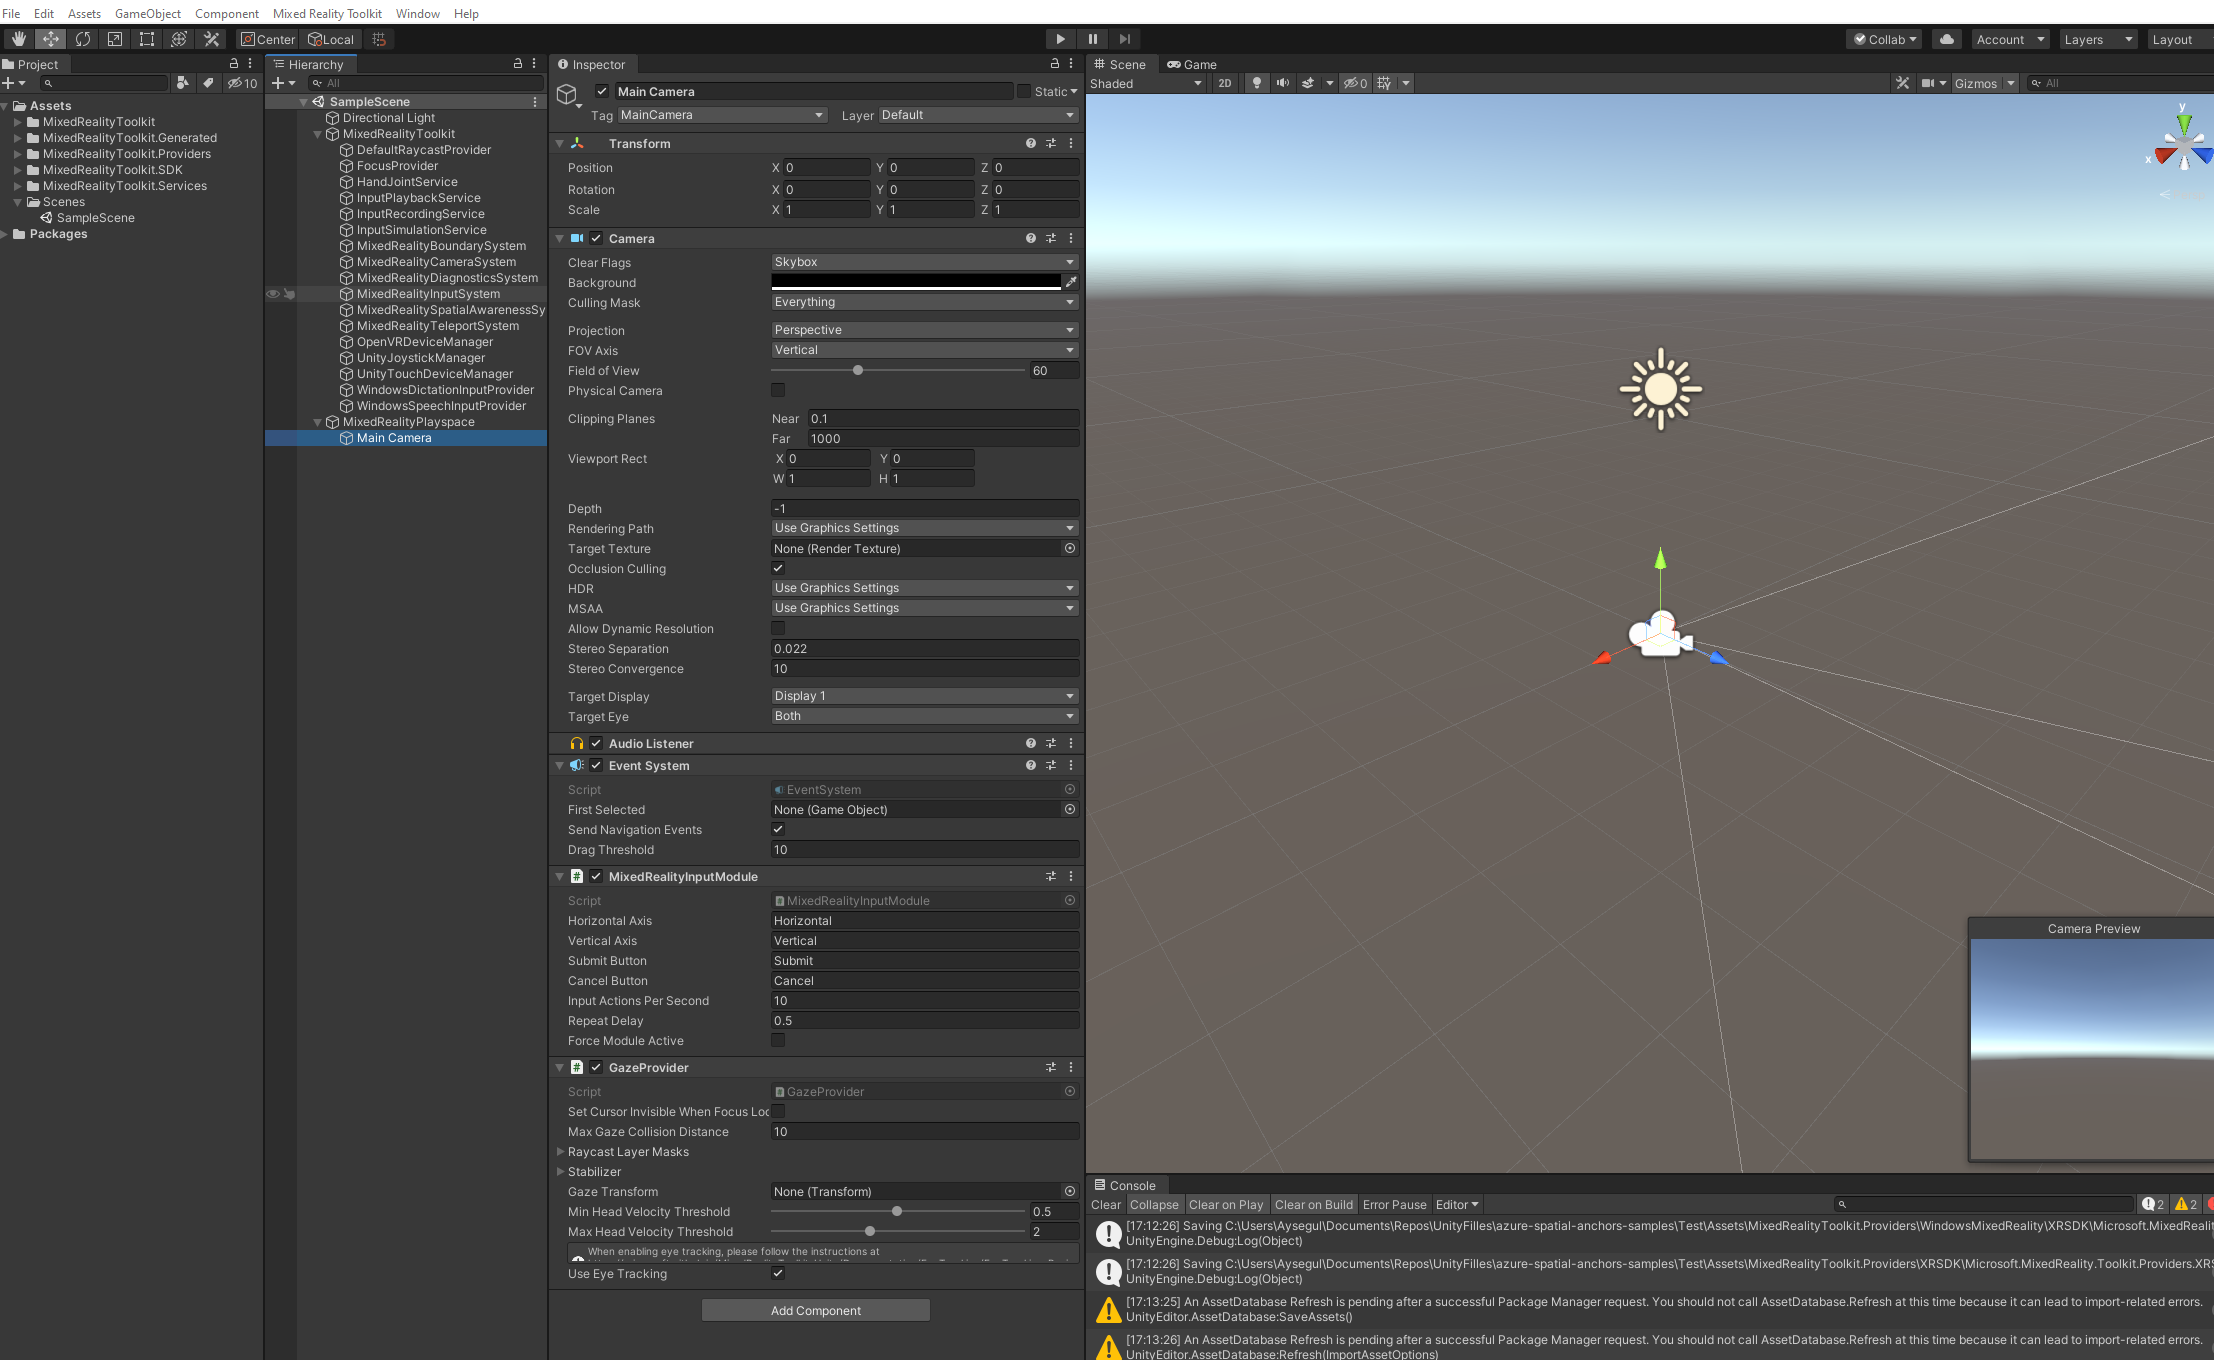Click Search by Type icon in Project

[x=182, y=83]
